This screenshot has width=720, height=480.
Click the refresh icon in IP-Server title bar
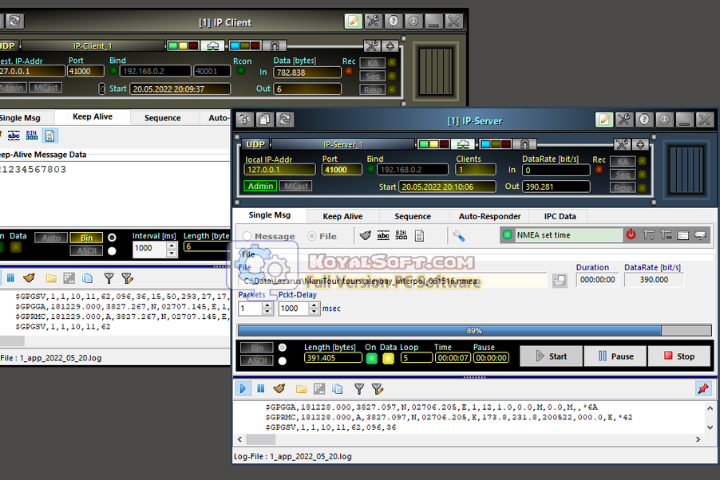pyautogui.click(x=285, y=120)
